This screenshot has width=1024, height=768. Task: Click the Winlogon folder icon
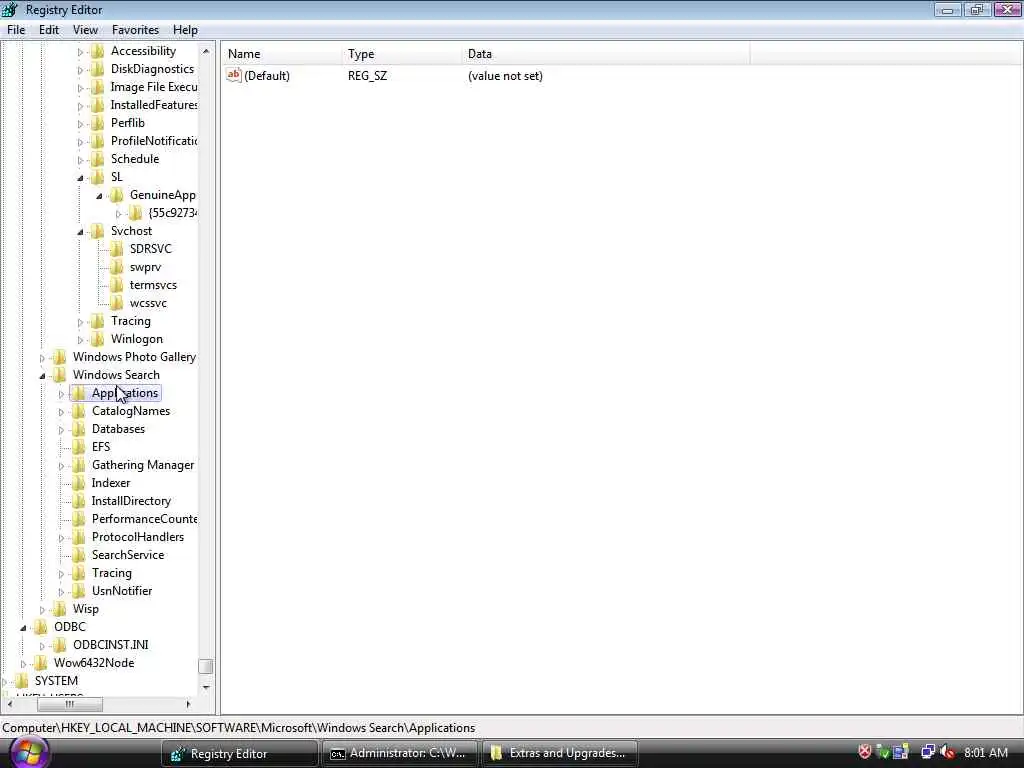[x=97, y=339]
